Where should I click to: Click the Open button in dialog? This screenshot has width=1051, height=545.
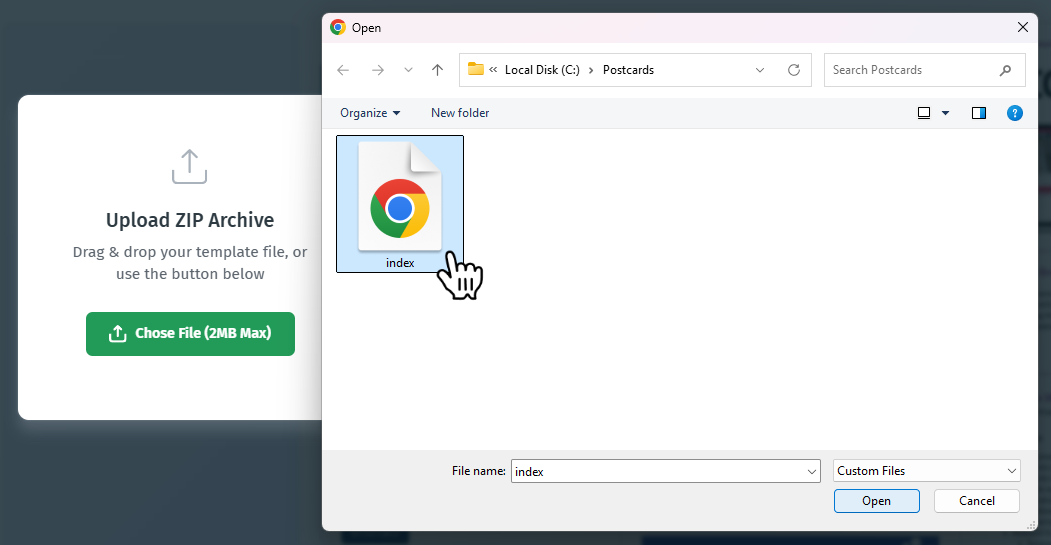(x=876, y=501)
